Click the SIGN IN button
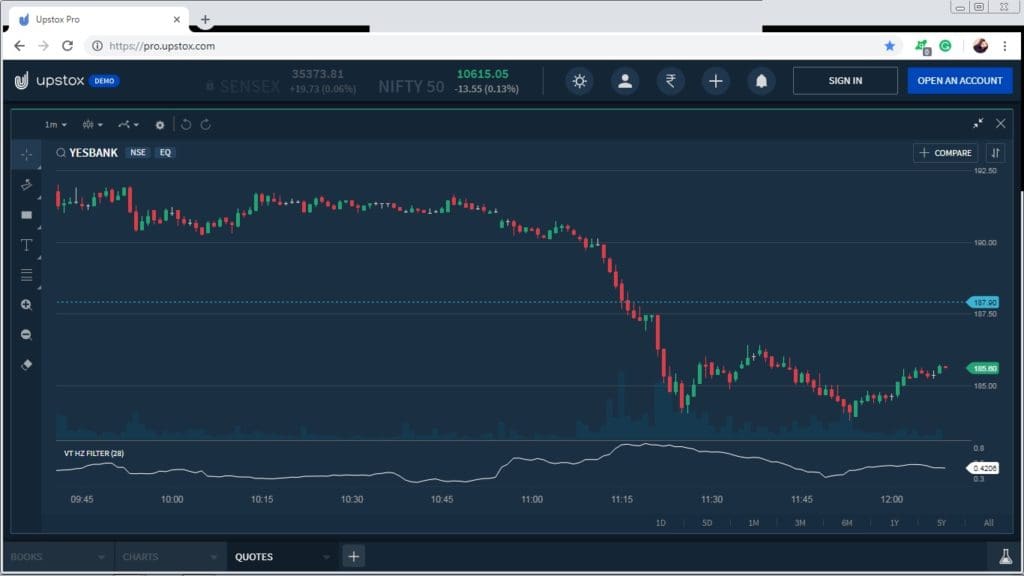The image size is (1024, 576). point(844,80)
